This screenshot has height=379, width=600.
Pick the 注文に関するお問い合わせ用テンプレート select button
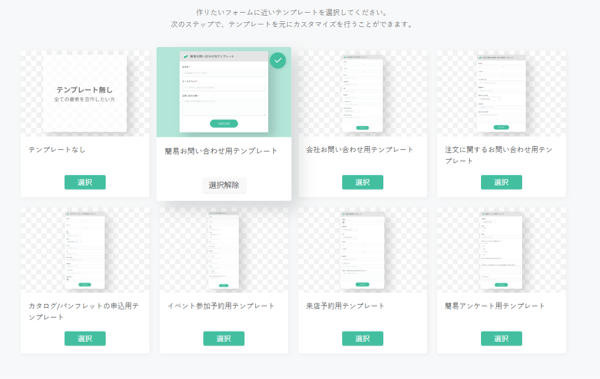[501, 182]
